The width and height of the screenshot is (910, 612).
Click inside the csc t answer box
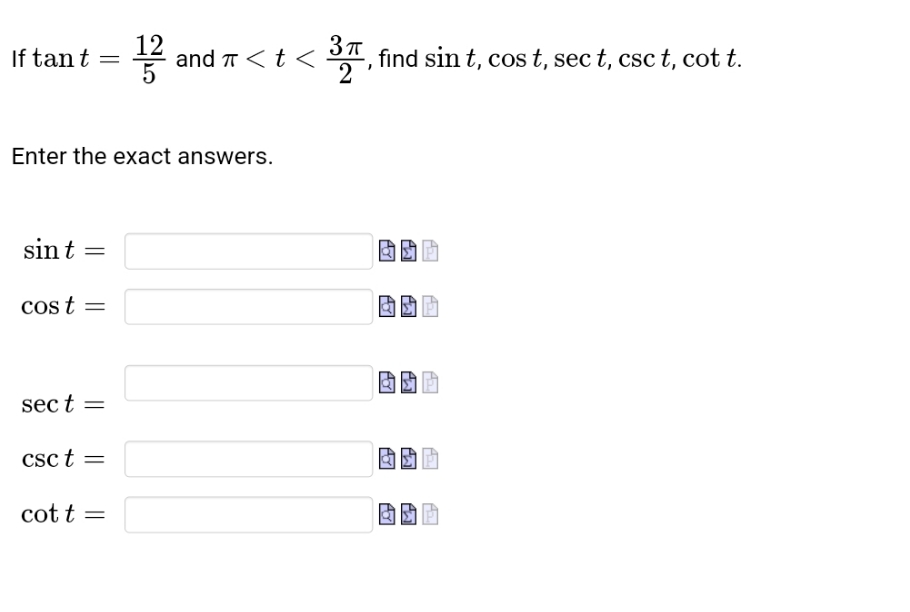pyautogui.click(x=248, y=459)
